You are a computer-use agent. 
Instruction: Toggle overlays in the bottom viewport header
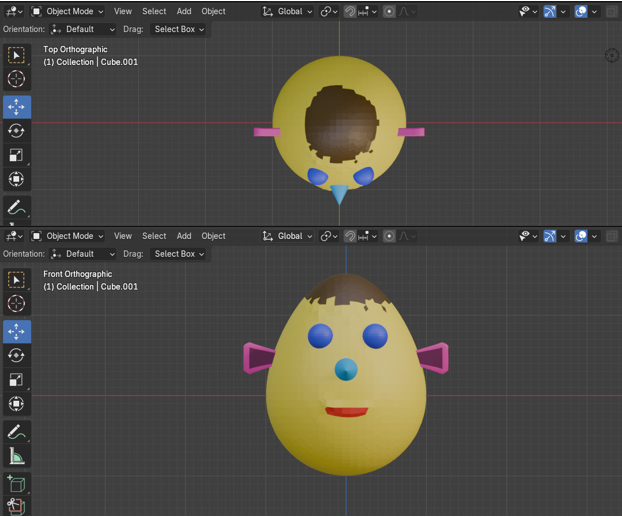583,236
